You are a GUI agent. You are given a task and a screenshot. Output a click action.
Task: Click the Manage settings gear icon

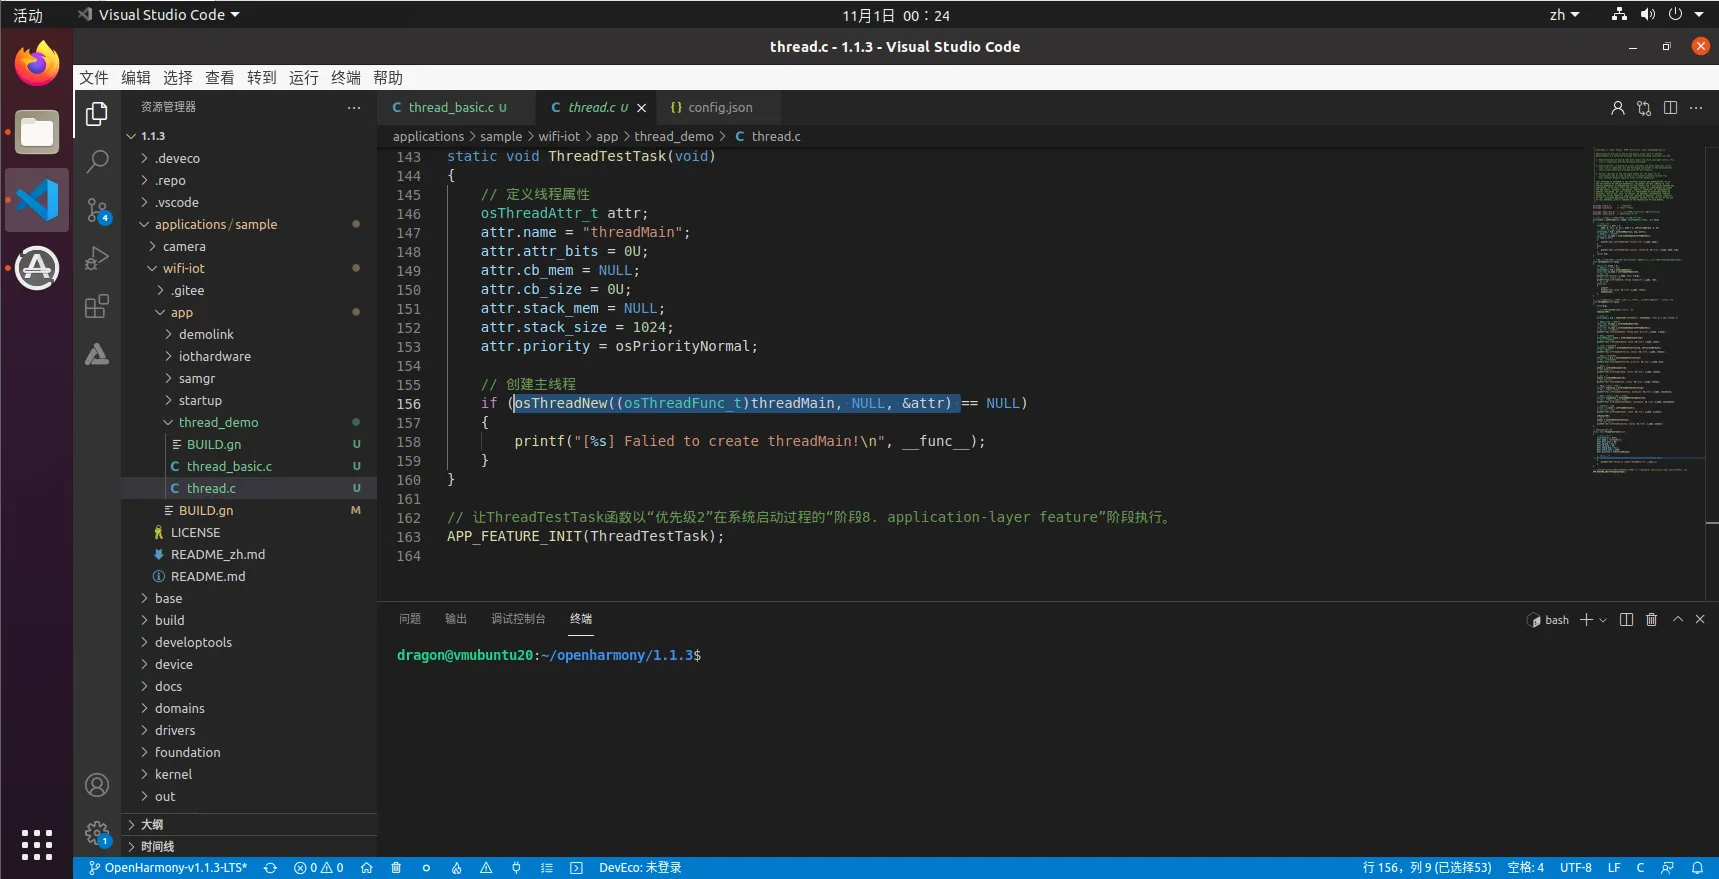(x=97, y=832)
